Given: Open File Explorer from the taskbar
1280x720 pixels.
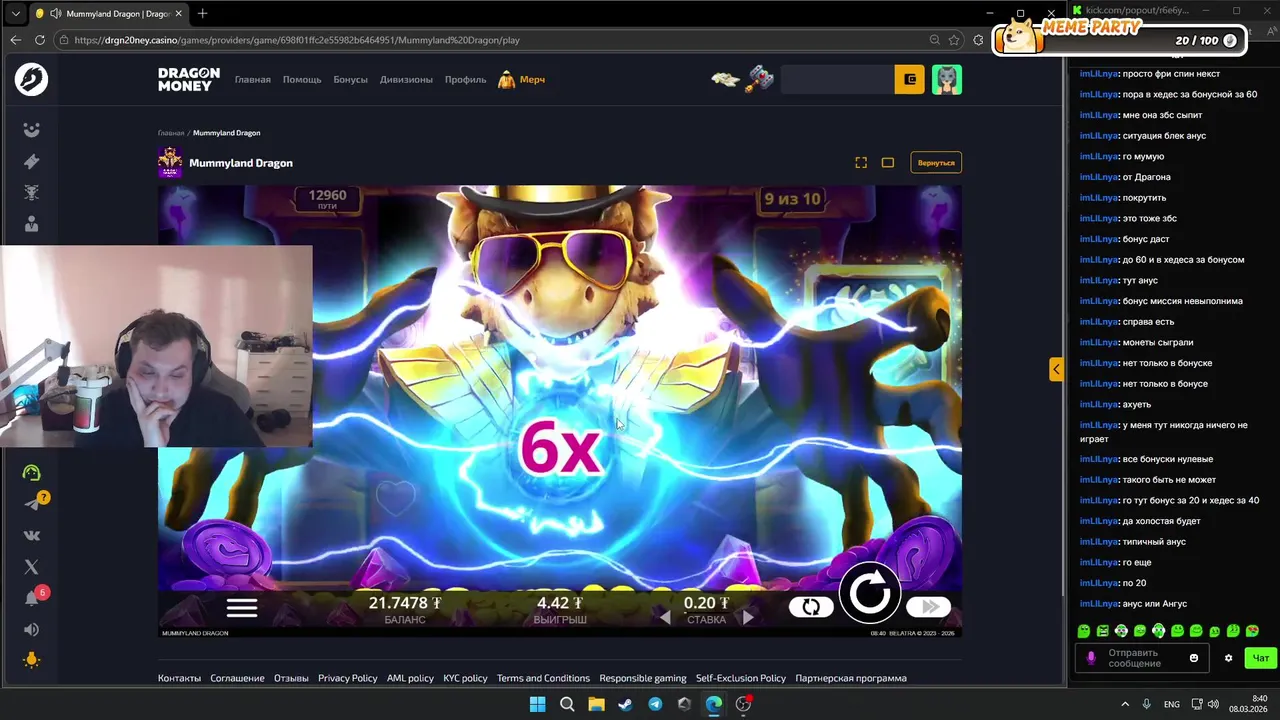Looking at the screenshot, I should (x=596, y=704).
